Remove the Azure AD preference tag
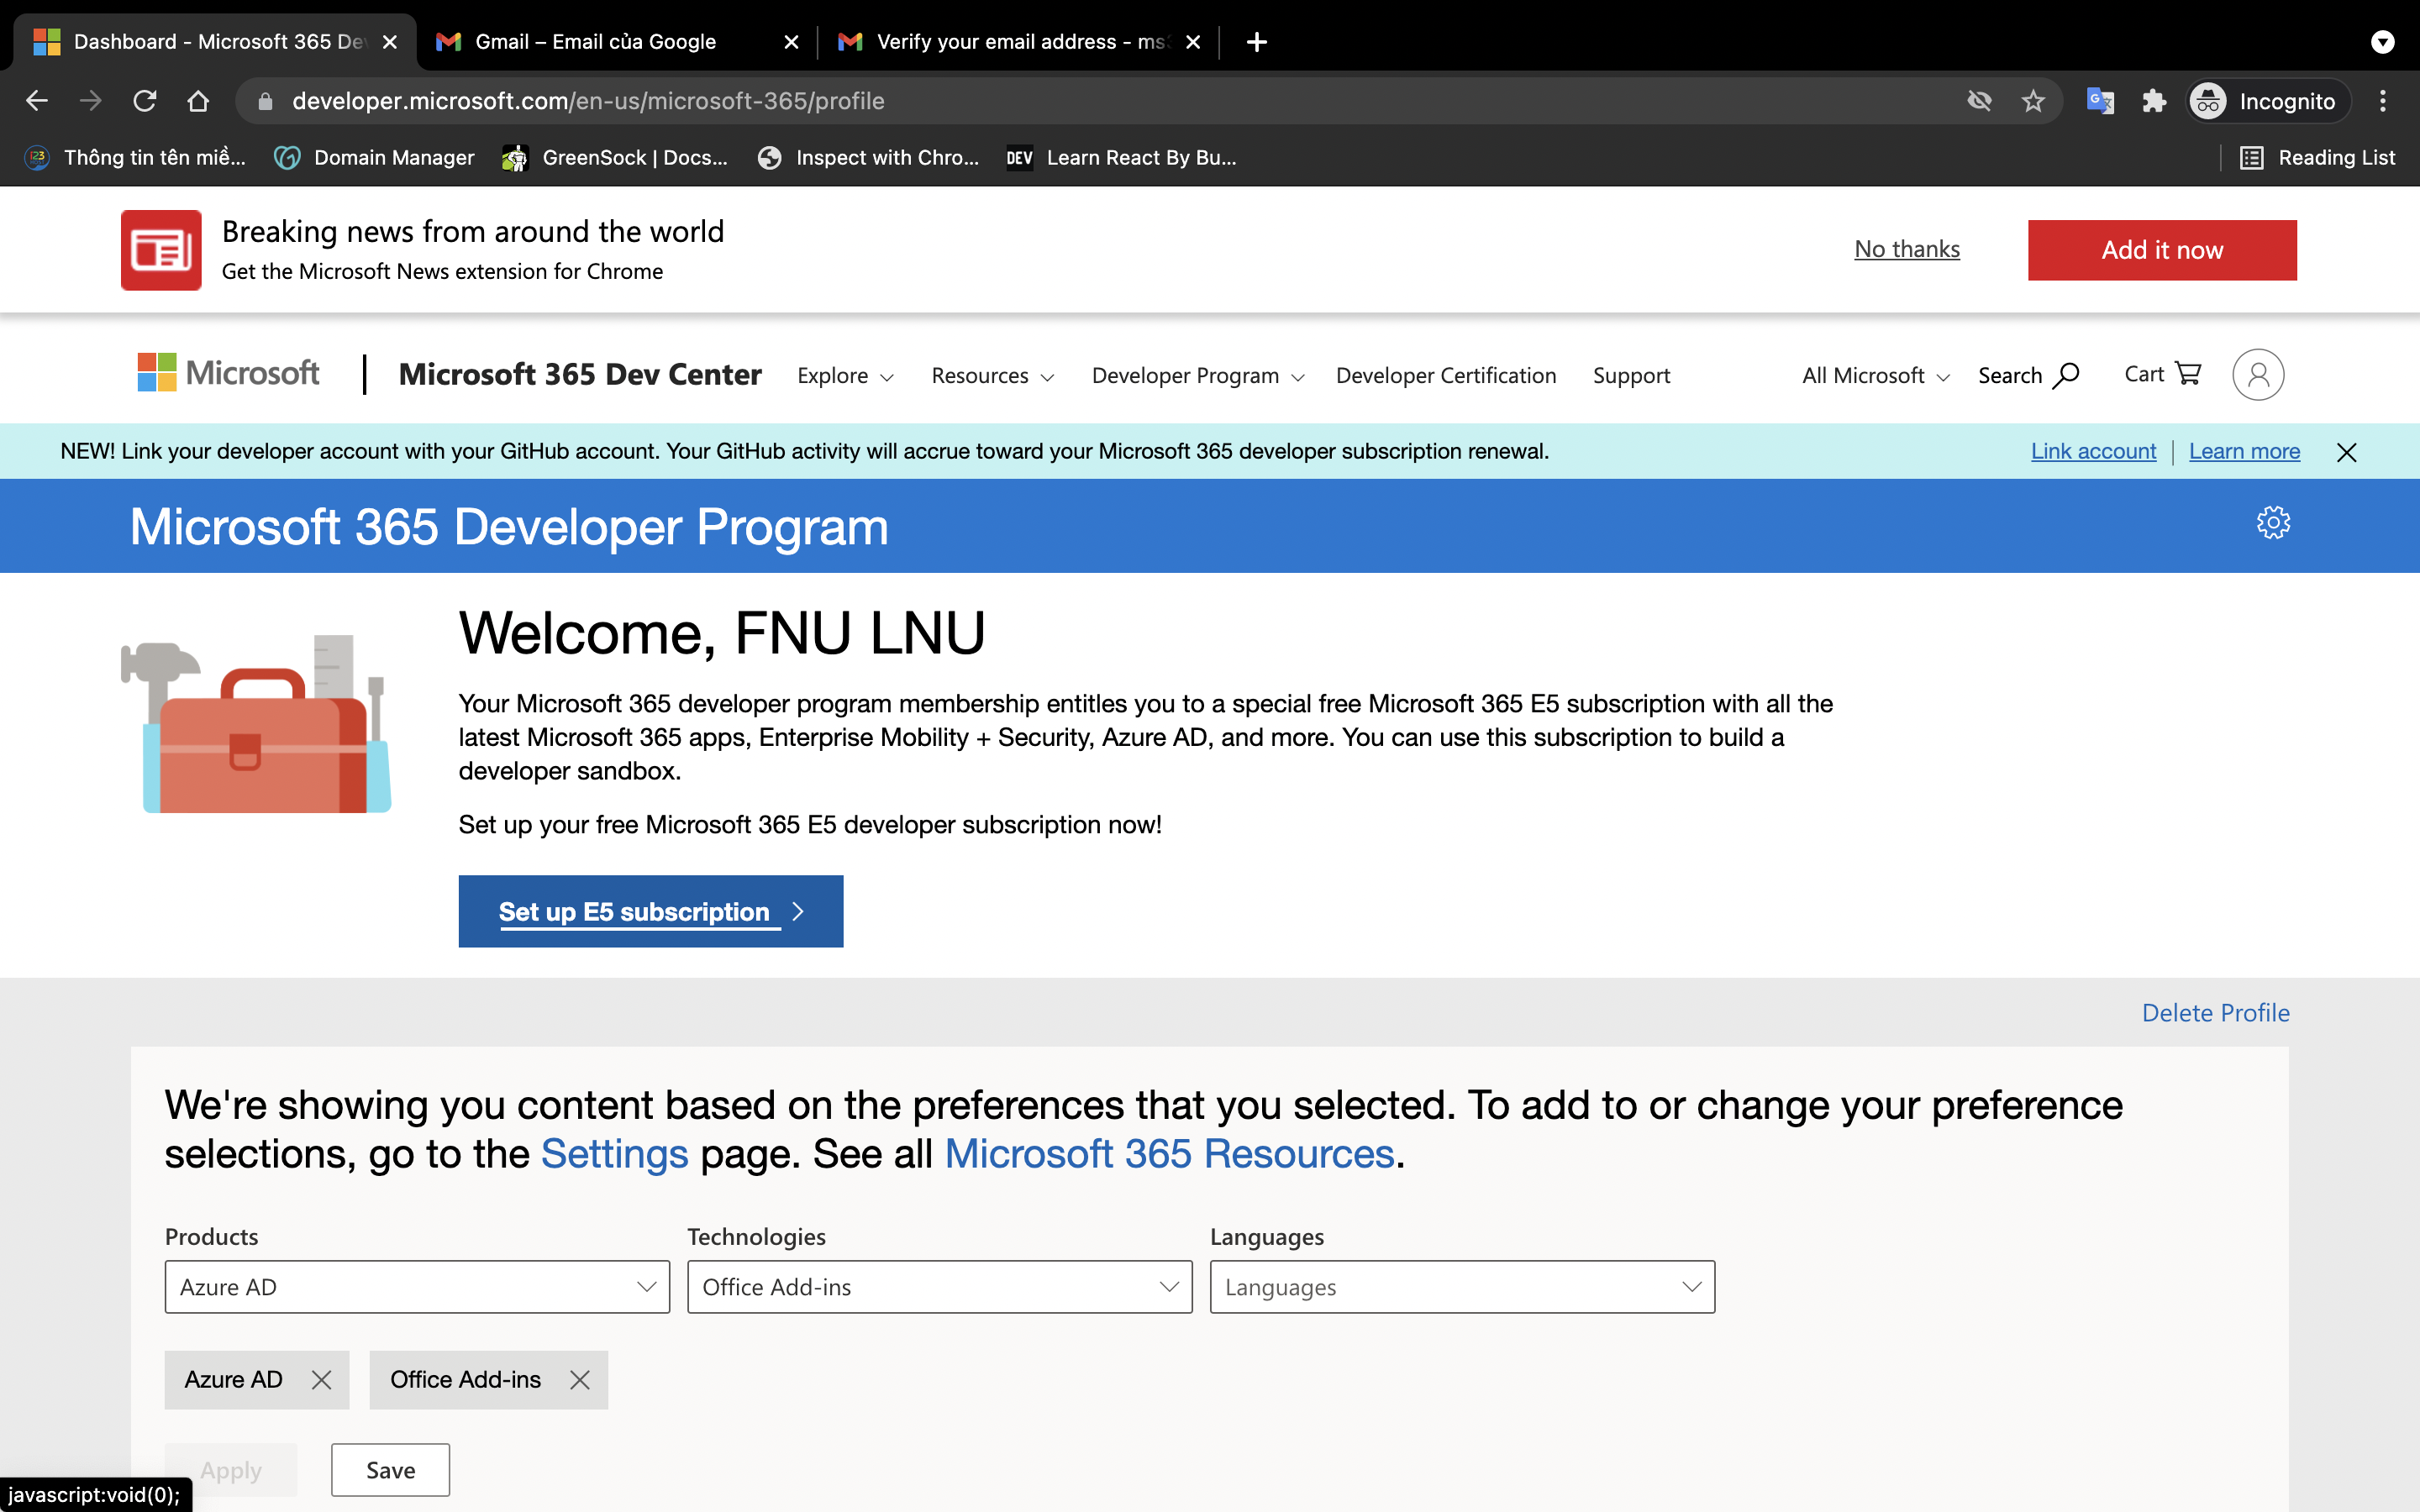The height and width of the screenshot is (1512, 2420). click(321, 1380)
